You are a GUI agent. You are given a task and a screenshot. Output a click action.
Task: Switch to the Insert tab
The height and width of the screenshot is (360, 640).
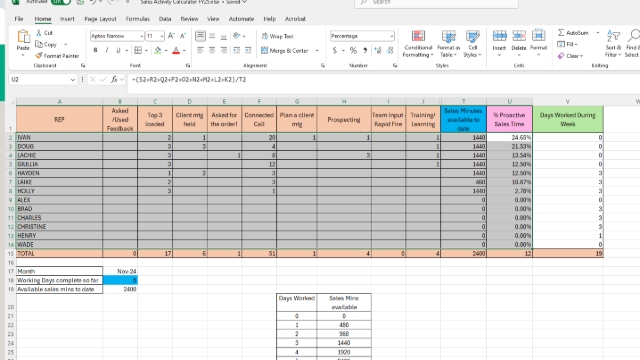(67, 19)
